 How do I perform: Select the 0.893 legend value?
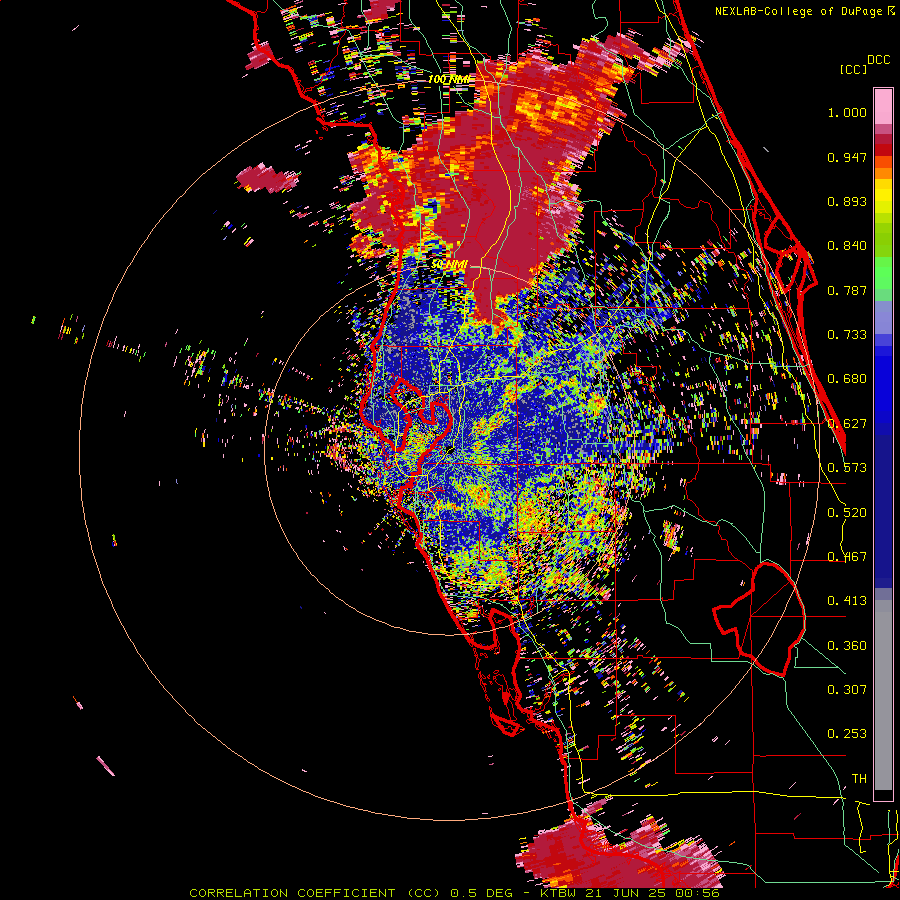[x=847, y=201]
